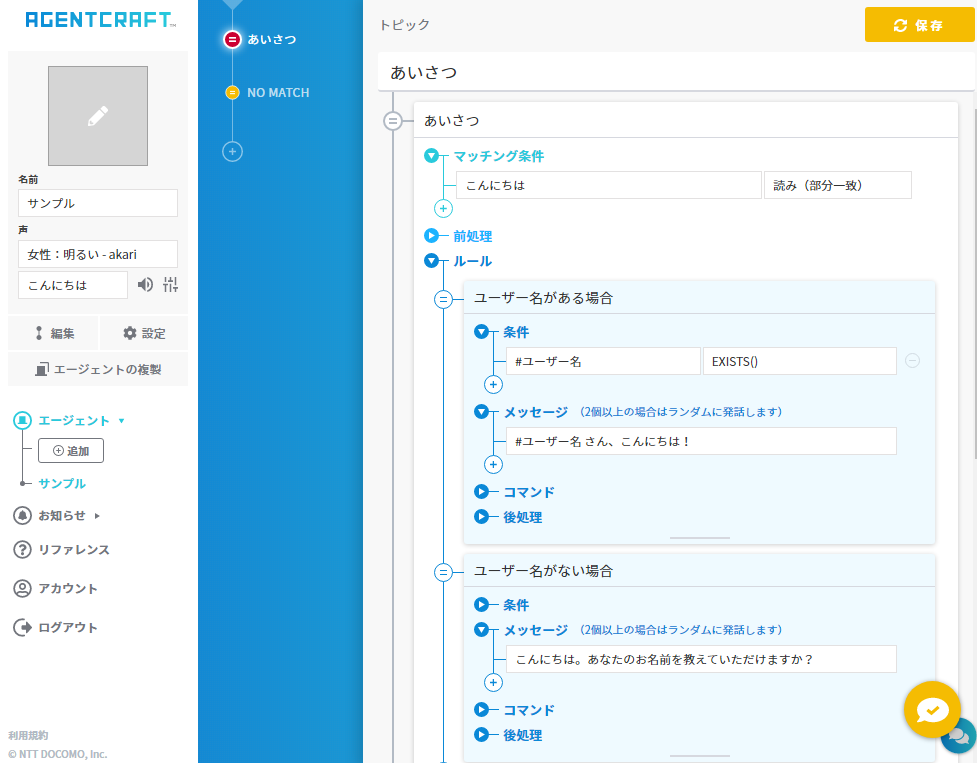977x763 pixels.
Task: Click the avatar image edit pencil
Action: pos(98,116)
